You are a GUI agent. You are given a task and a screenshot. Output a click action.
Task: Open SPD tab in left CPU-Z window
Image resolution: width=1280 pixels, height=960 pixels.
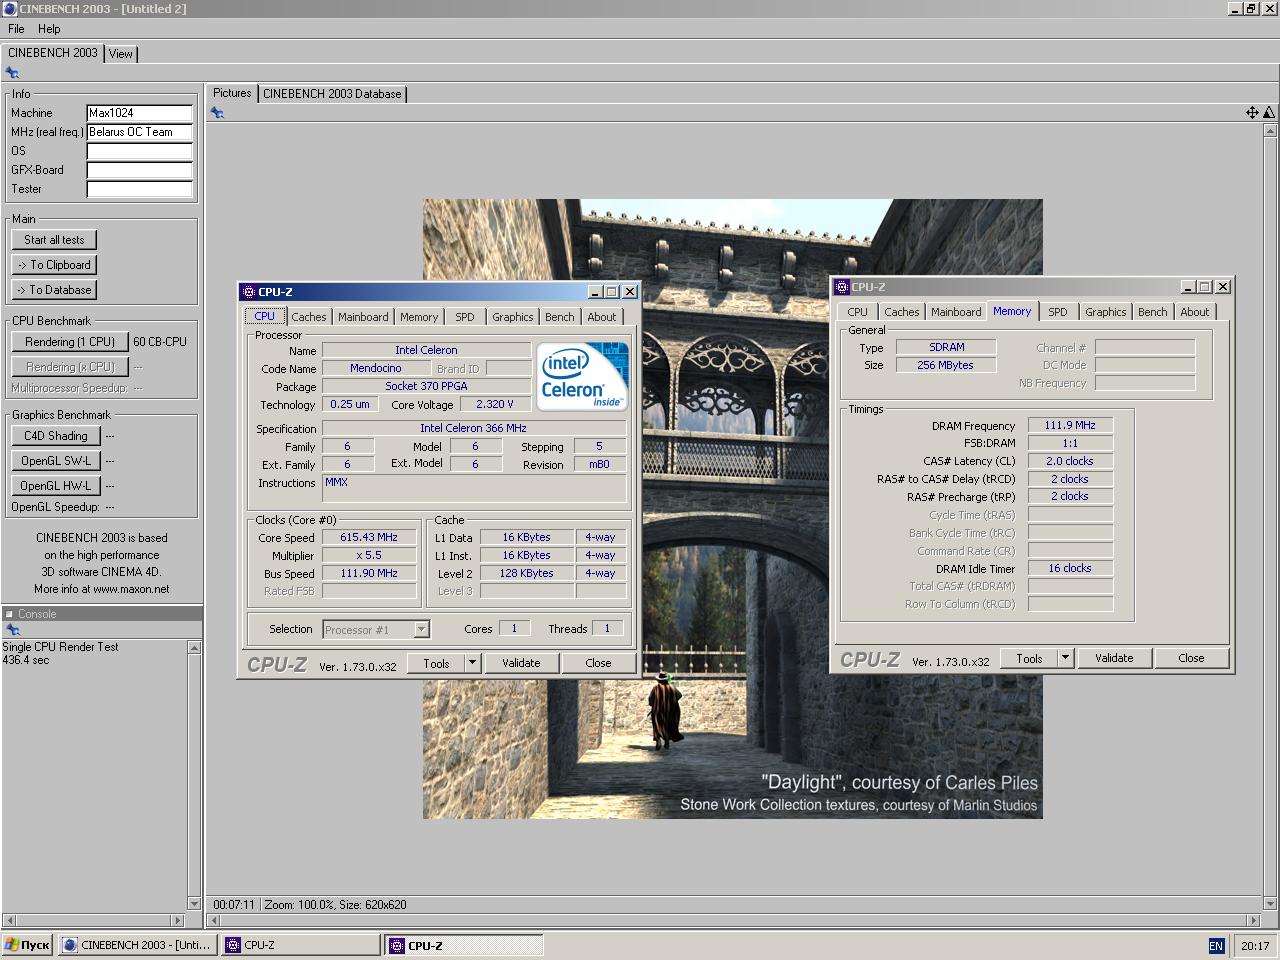pyautogui.click(x=465, y=317)
